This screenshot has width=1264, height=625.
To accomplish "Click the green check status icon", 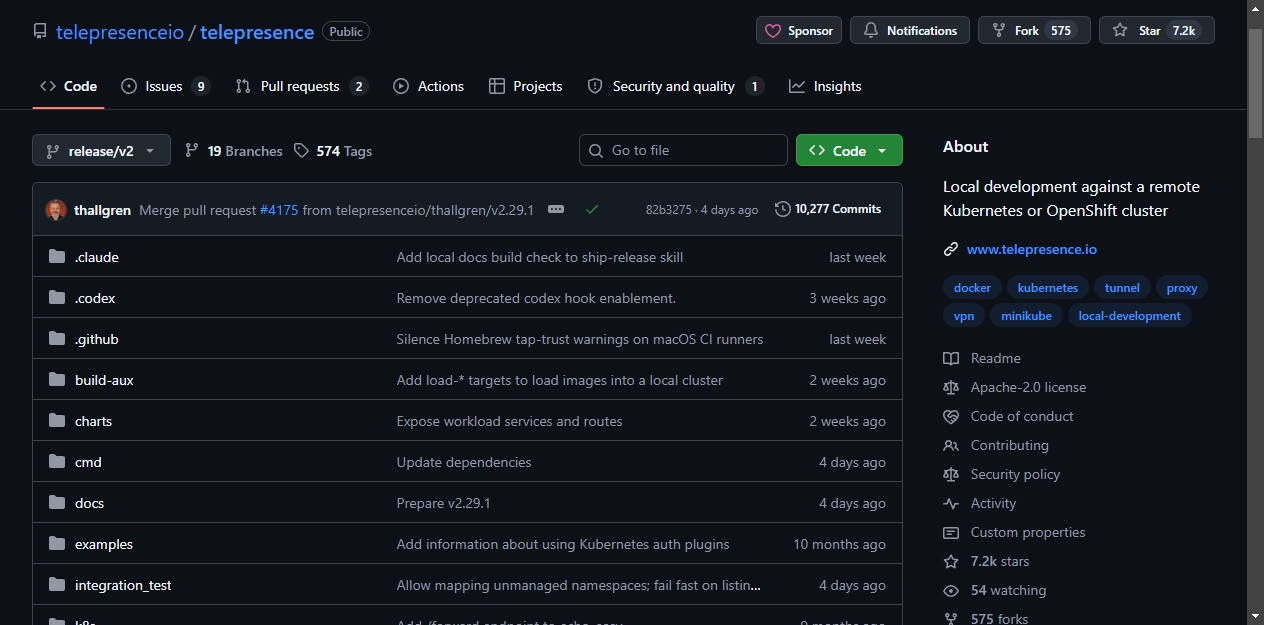I will tap(592, 210).
